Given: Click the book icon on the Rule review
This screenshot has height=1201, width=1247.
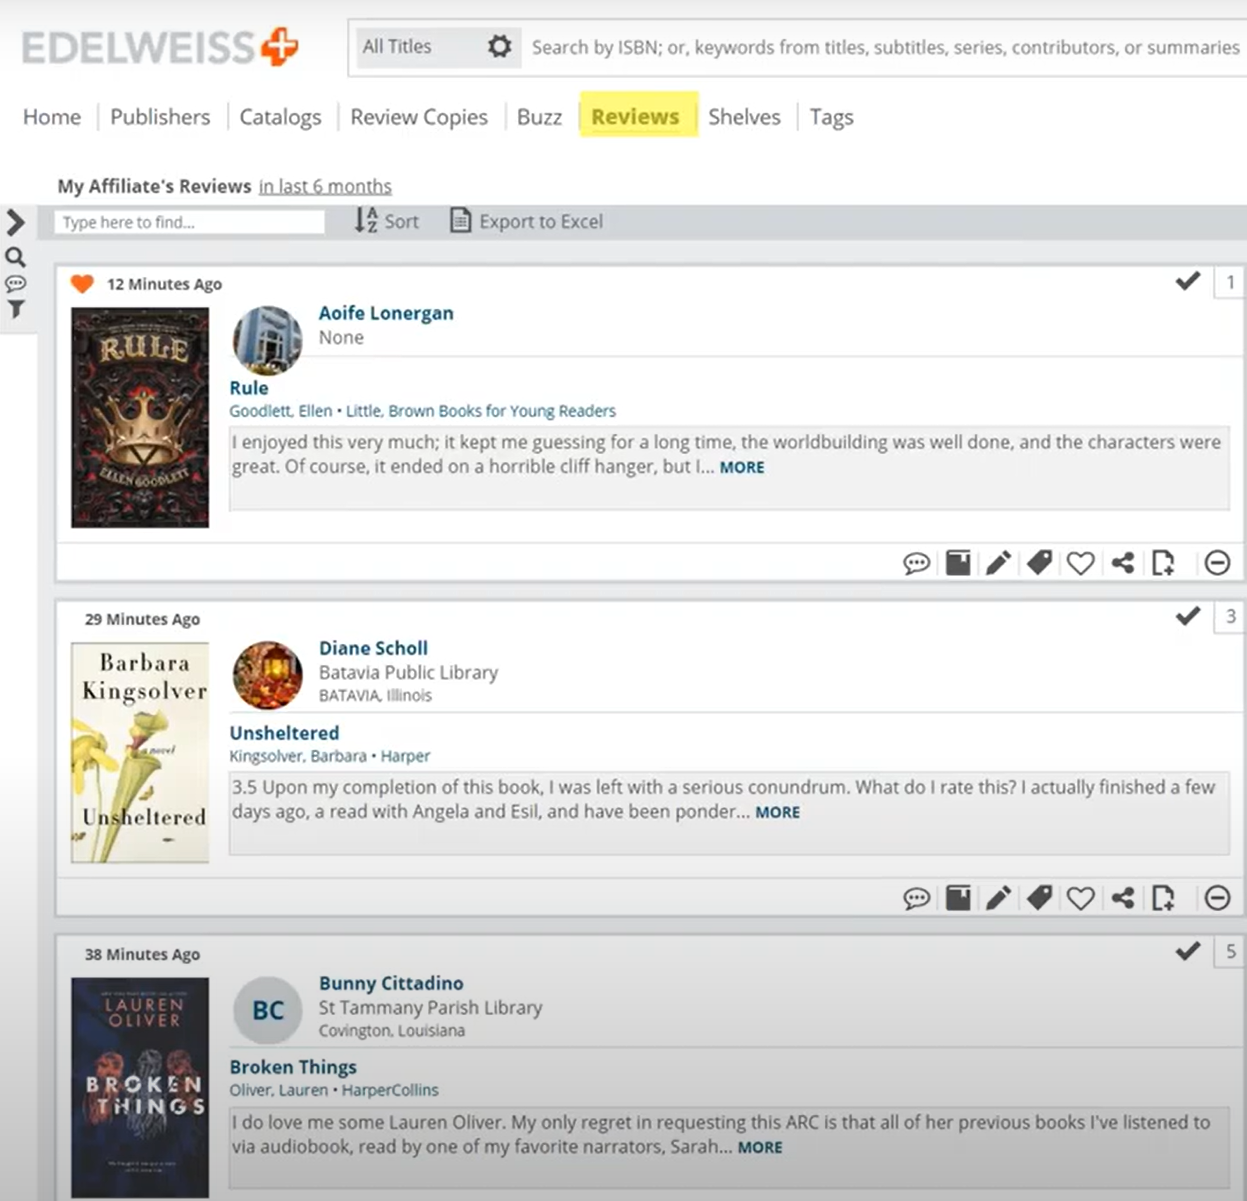Looking at the screenshot, I should (x=958, y=563).
